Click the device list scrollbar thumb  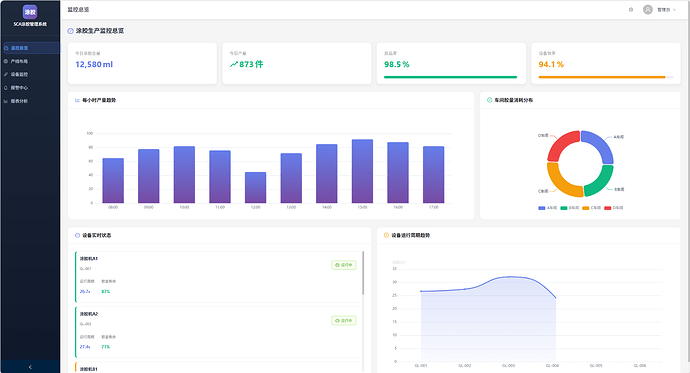coord(363,273)
